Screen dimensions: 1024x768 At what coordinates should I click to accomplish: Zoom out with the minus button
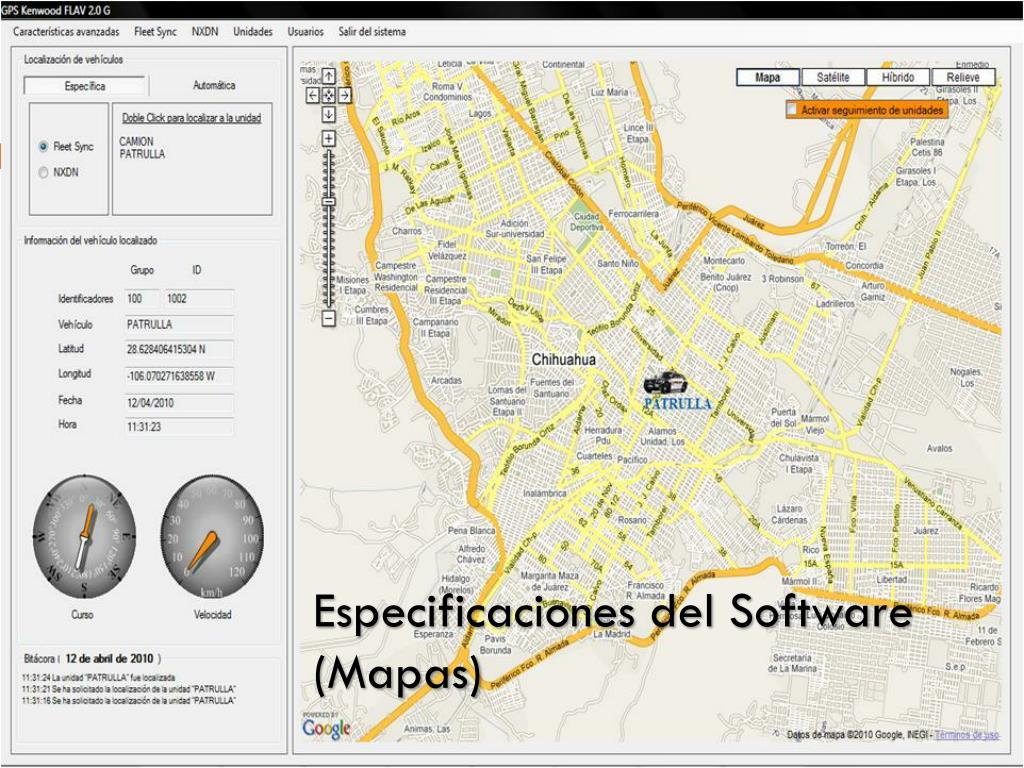(328, 319)
